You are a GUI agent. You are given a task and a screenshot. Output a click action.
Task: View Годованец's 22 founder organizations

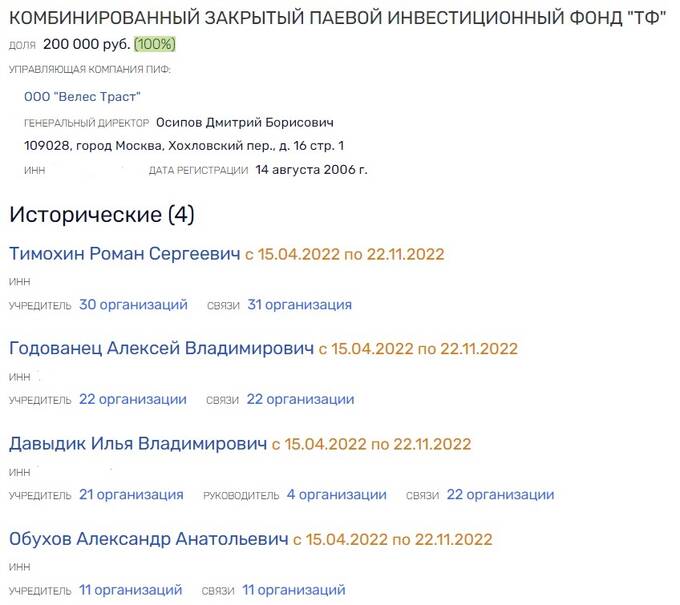pos(132,400)
